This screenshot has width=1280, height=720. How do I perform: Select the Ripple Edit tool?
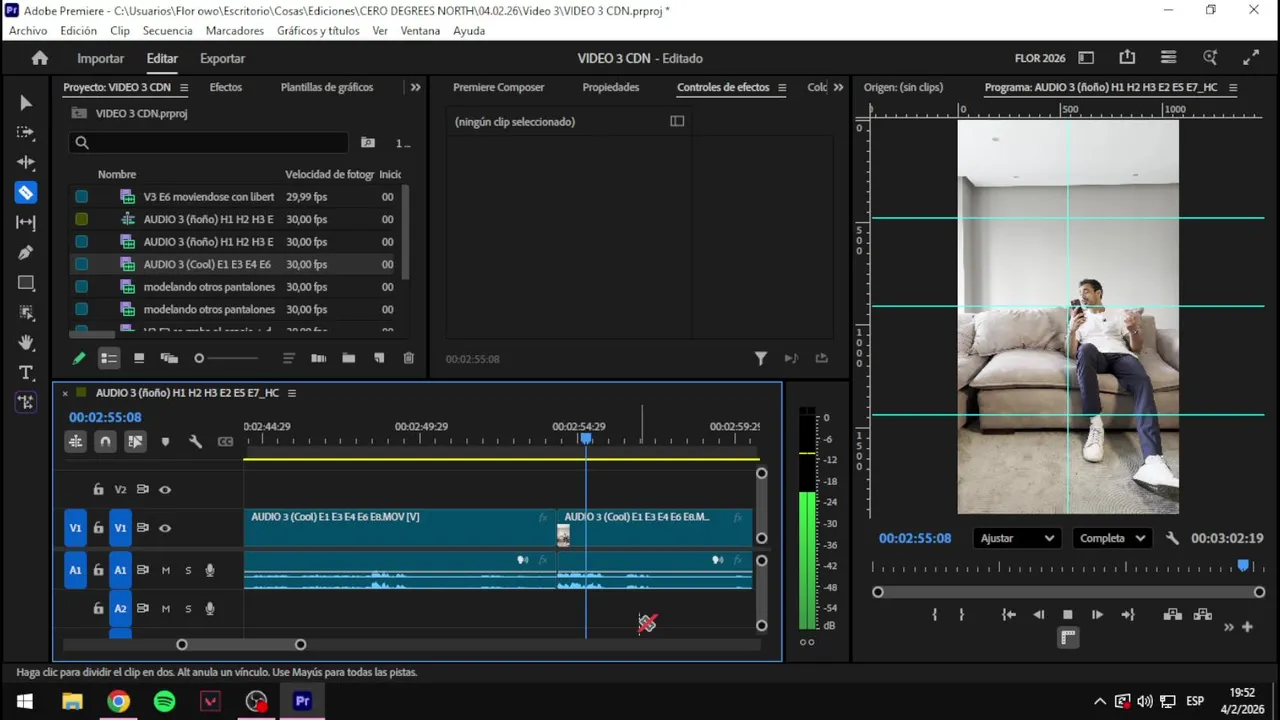pyautogui.click(x=26, y=162)
